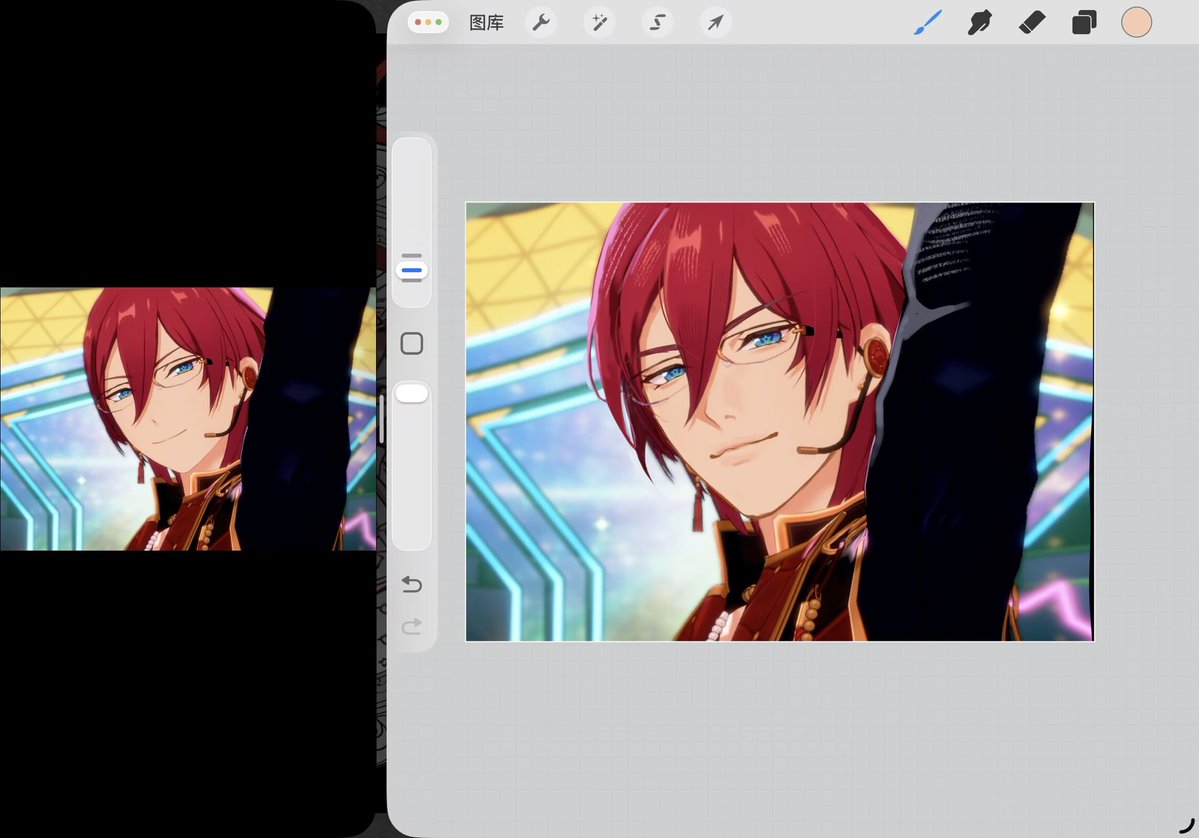Open the Actions wrench menu
The width and height of the screenshot is (1199, 838).
[541, 23]
